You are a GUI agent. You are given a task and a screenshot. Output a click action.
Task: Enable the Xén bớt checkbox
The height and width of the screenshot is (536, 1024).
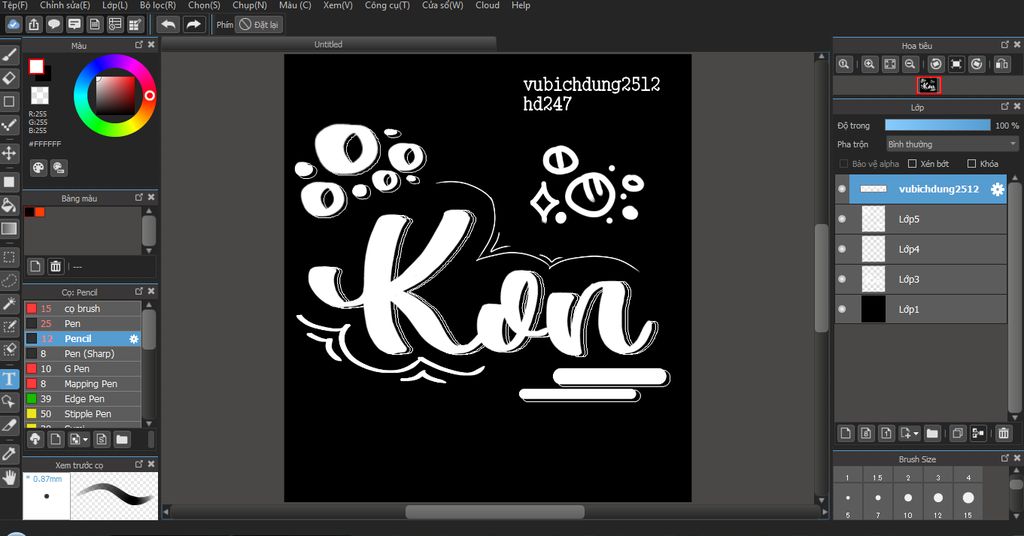pos(912,164)
